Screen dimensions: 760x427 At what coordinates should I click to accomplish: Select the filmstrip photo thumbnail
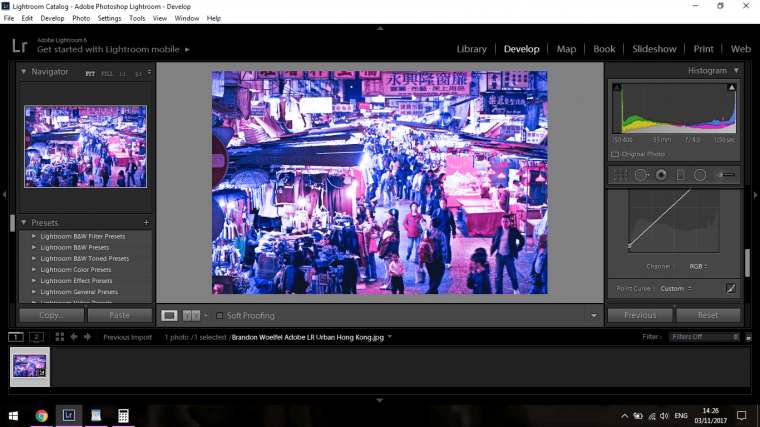click(x=30, y=366)
